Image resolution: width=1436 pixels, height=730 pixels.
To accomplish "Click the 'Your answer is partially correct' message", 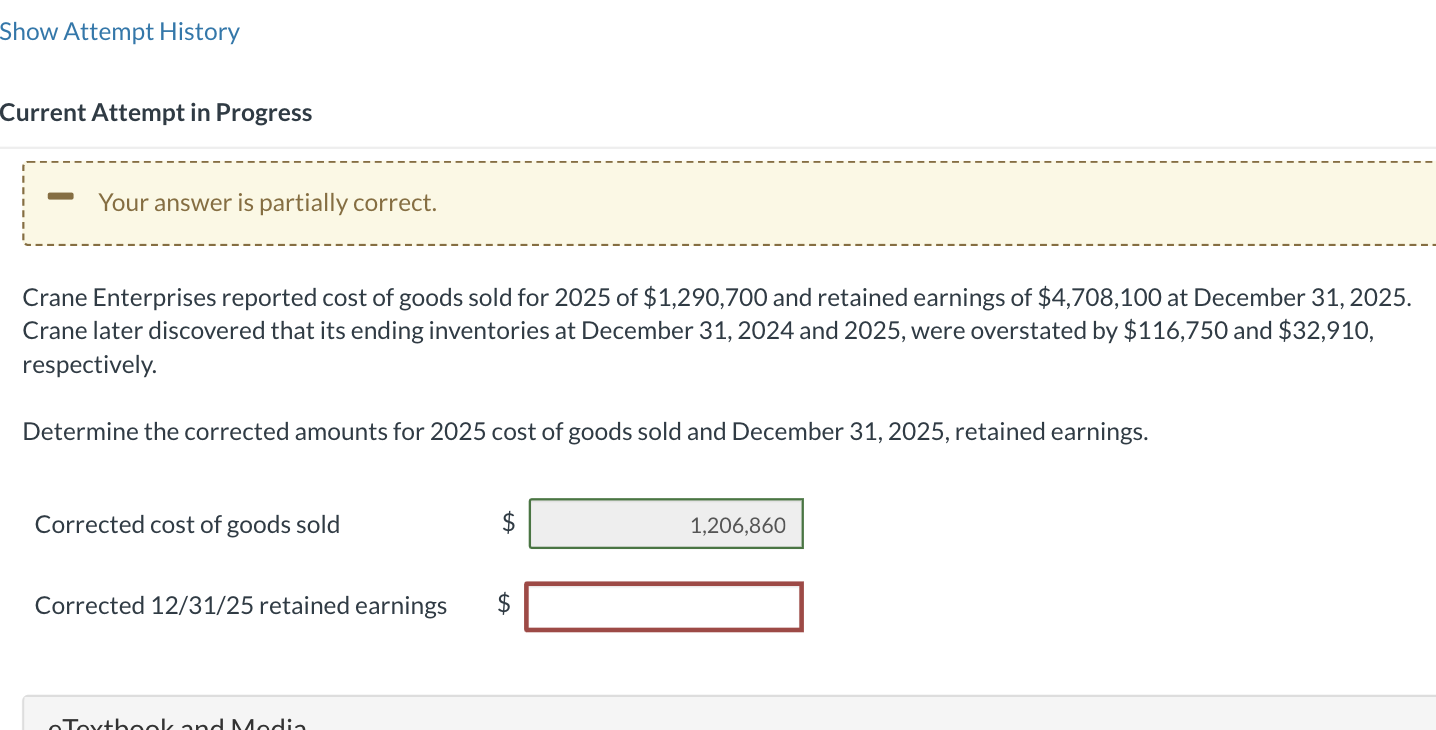I will coord(267,203).
